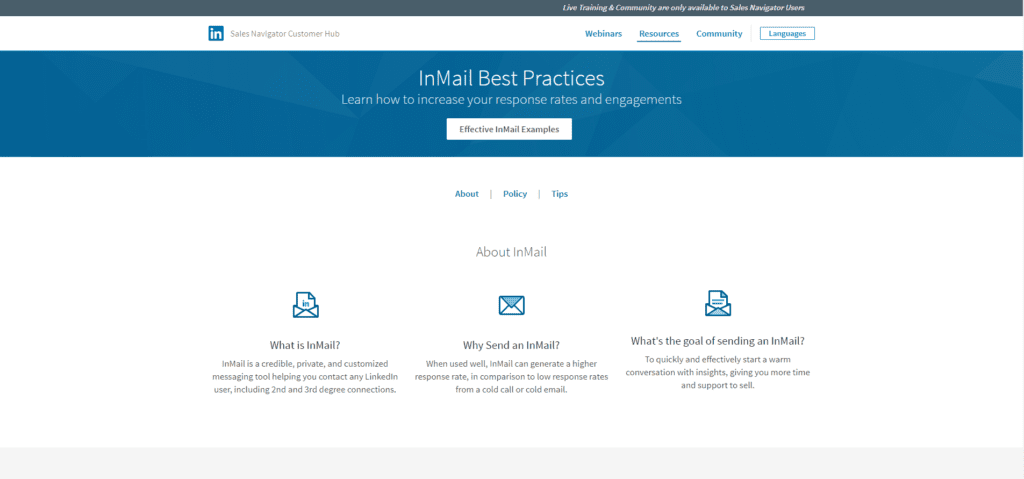Click the Why Send an InMail envelope icon
1024x479 pixels.
pyautogui.click(x=511, y=305)
